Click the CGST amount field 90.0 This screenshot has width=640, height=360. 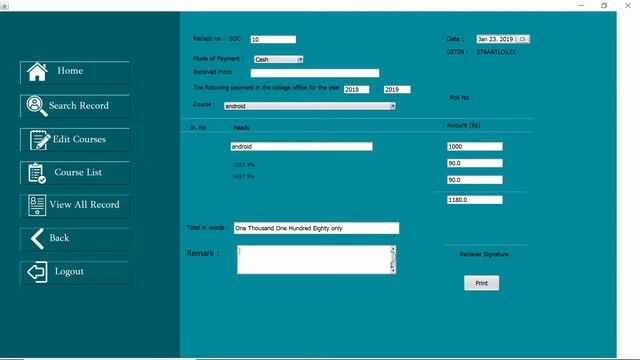point(475,163)
